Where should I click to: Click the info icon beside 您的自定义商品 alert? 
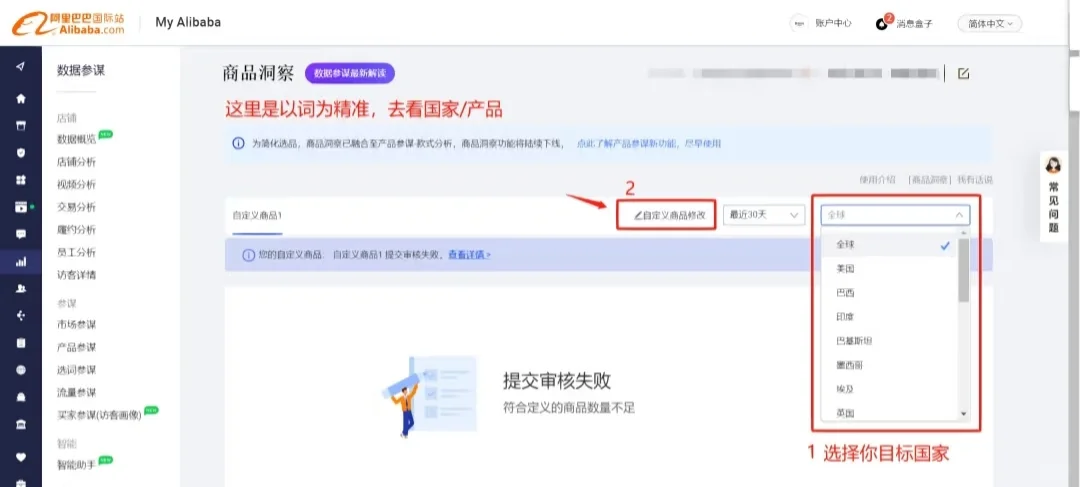[248, 255]
